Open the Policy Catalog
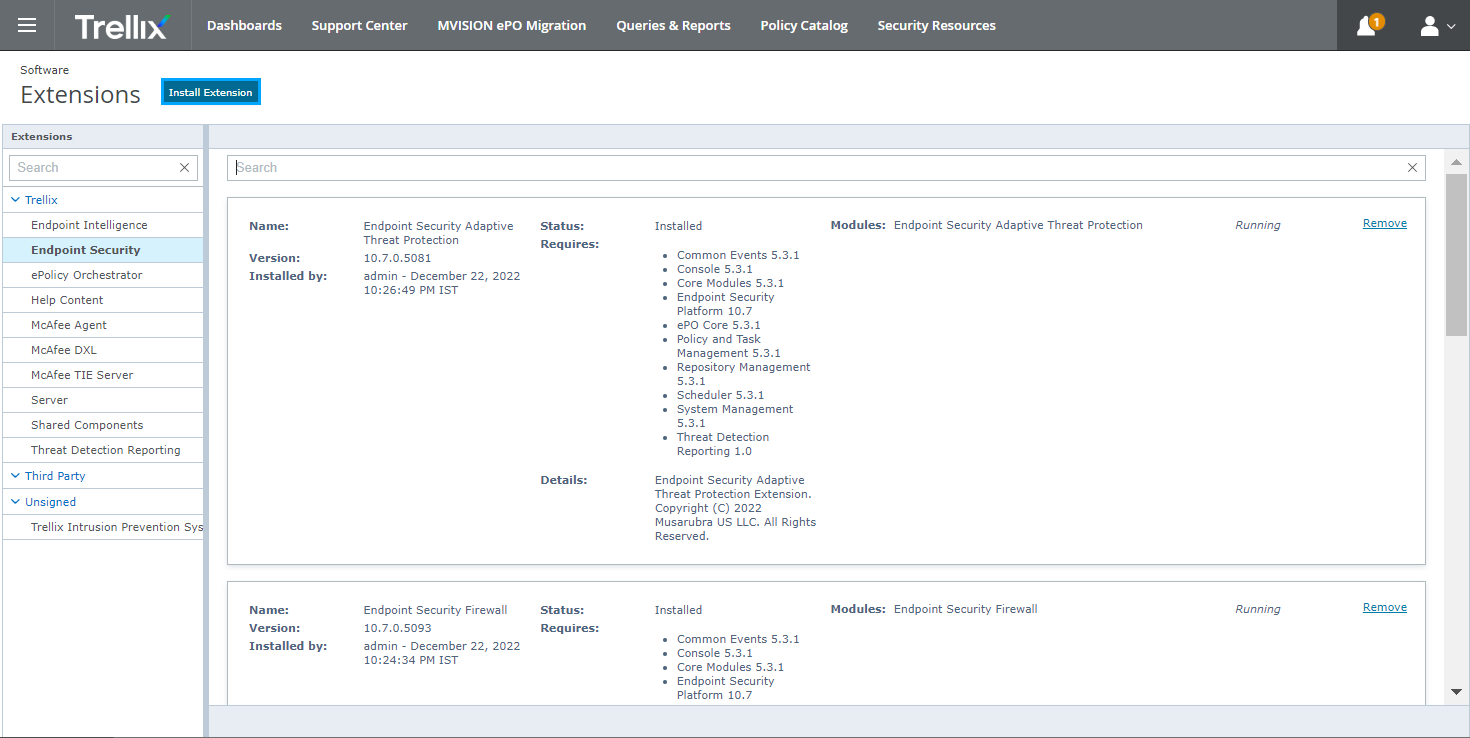 (x=804, y=25)
